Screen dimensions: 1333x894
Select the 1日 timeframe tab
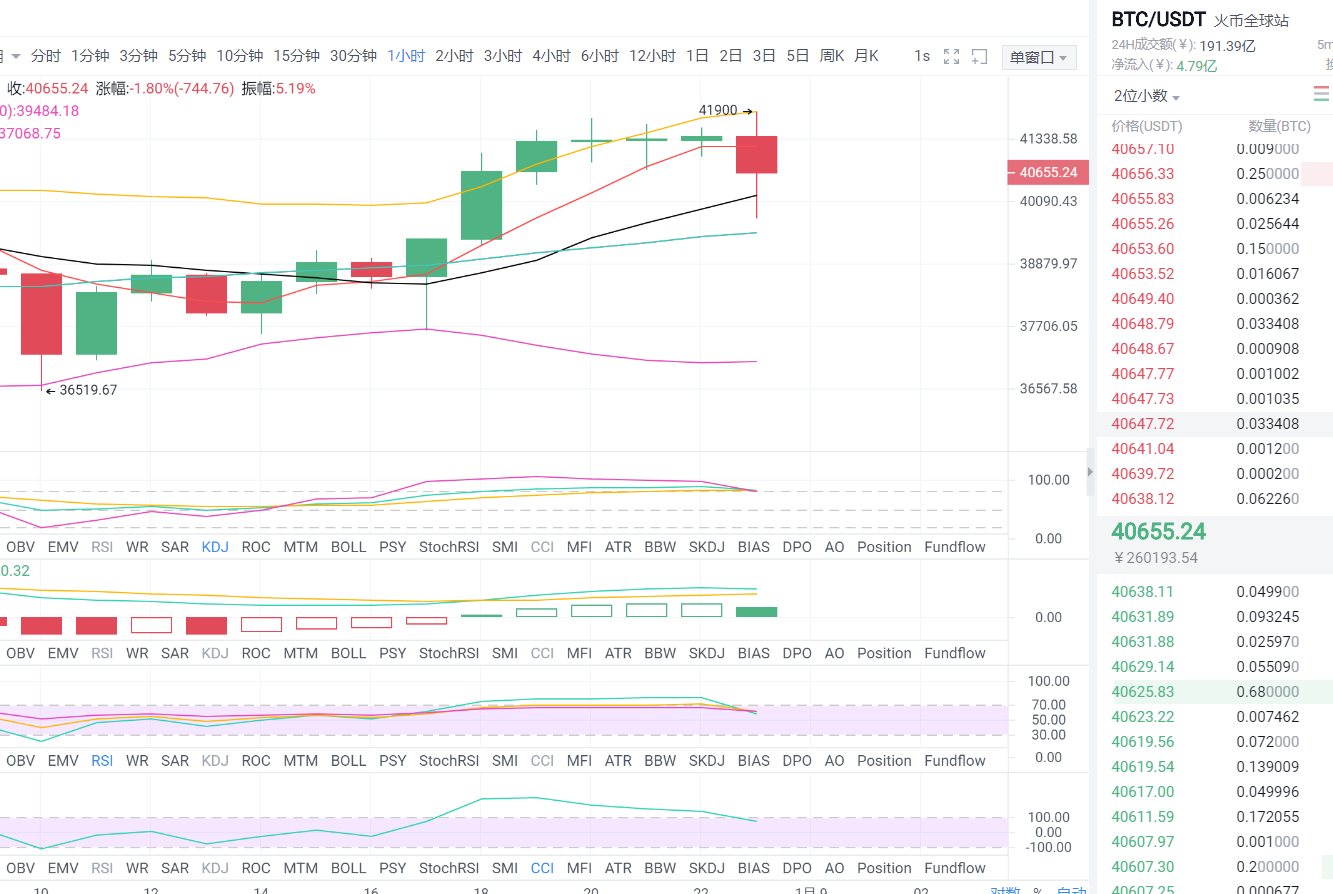[x=697, y=56]
